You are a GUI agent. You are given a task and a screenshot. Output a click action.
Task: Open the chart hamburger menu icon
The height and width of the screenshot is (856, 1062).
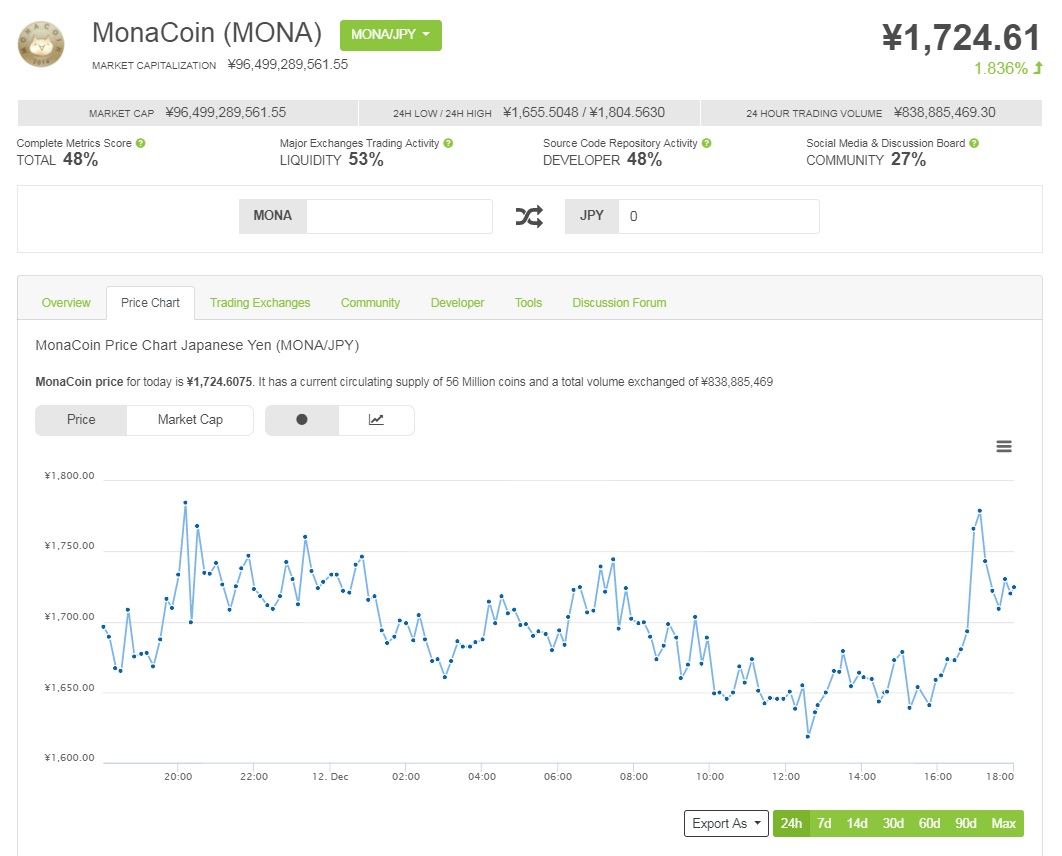[x=1004, y=446]
